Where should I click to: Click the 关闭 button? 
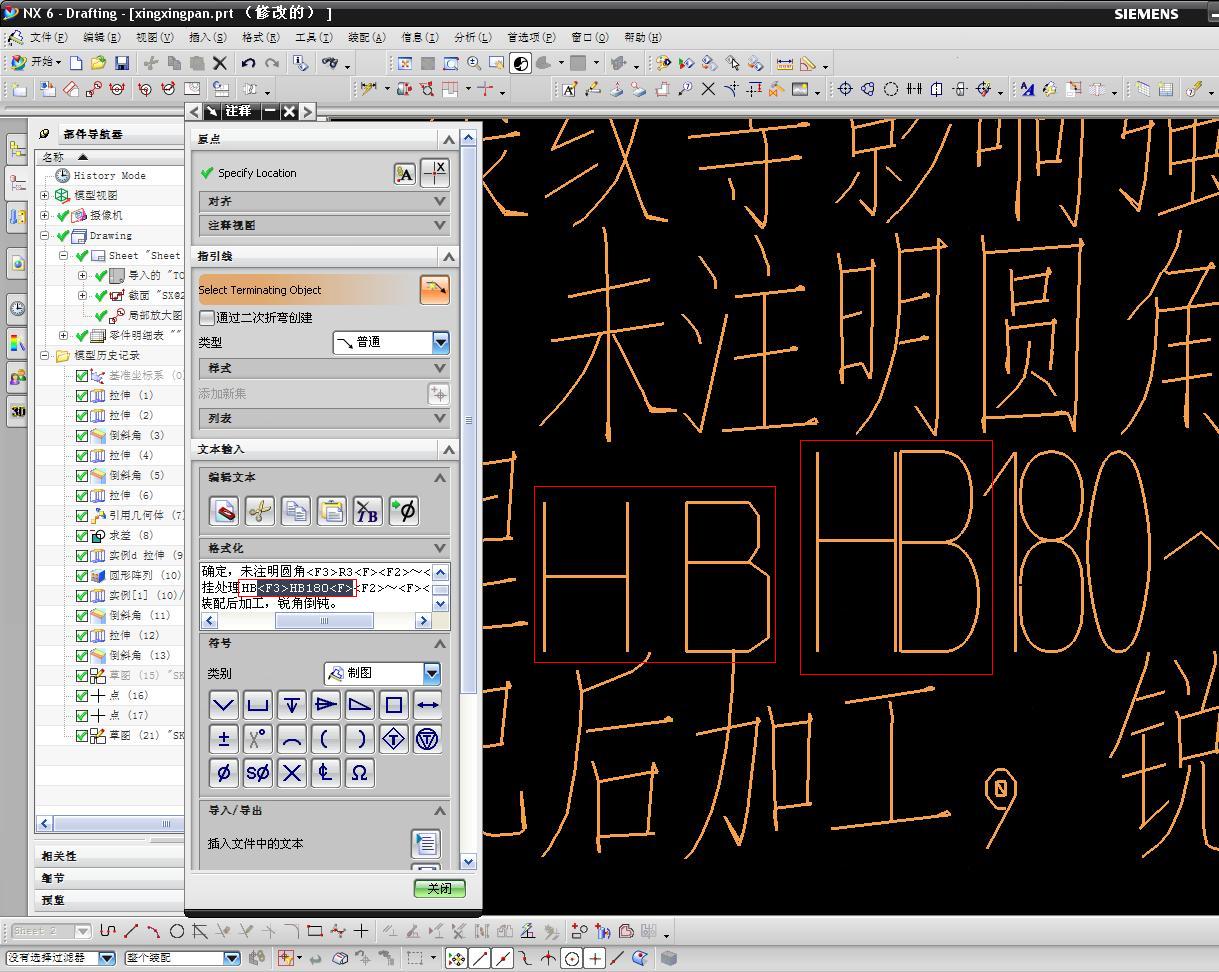(439, 888)
